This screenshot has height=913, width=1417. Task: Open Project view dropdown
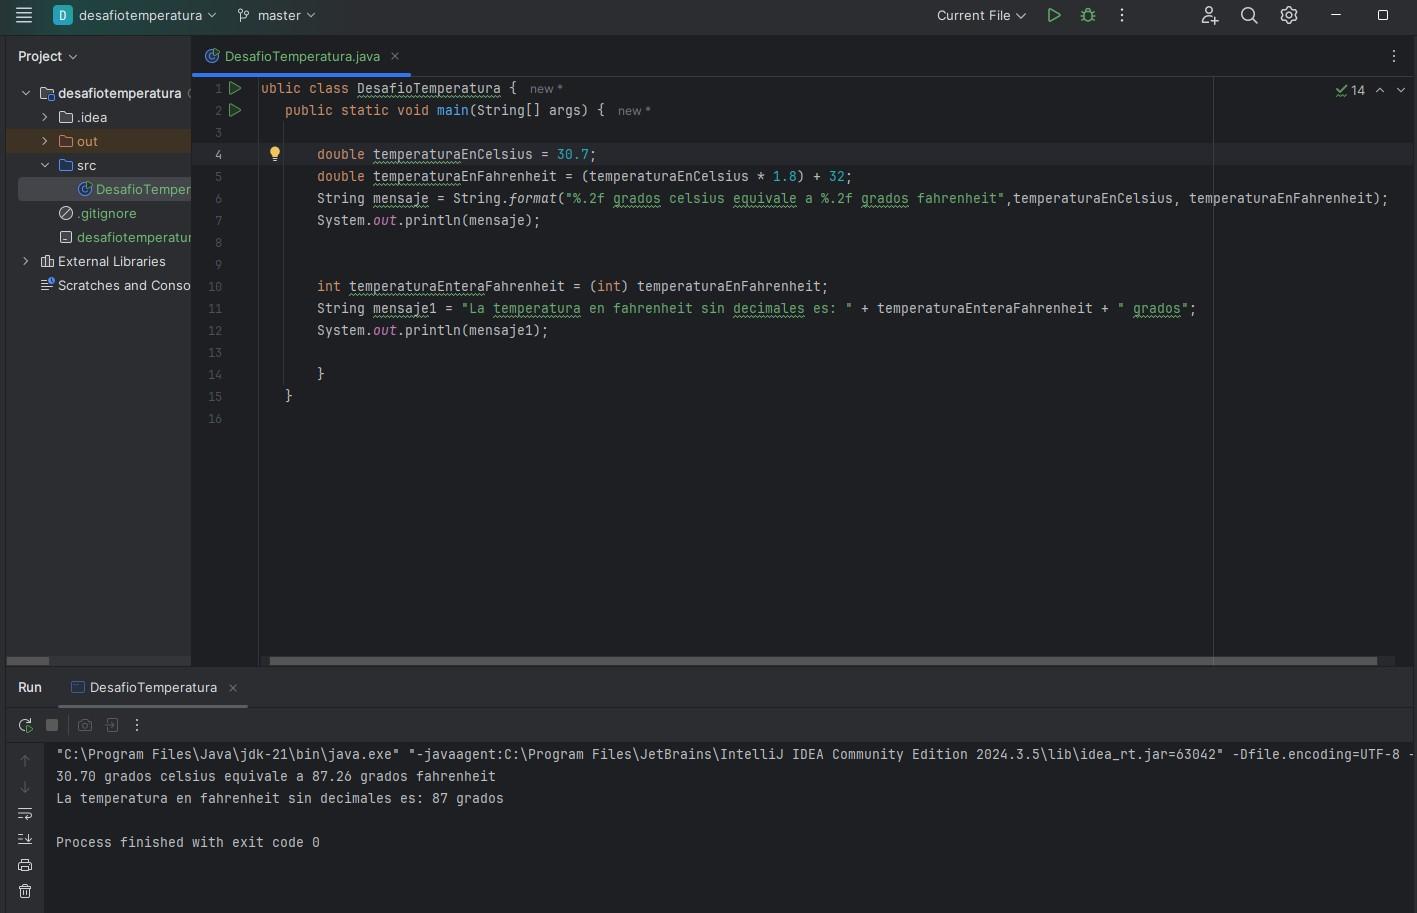pos(47,56)
